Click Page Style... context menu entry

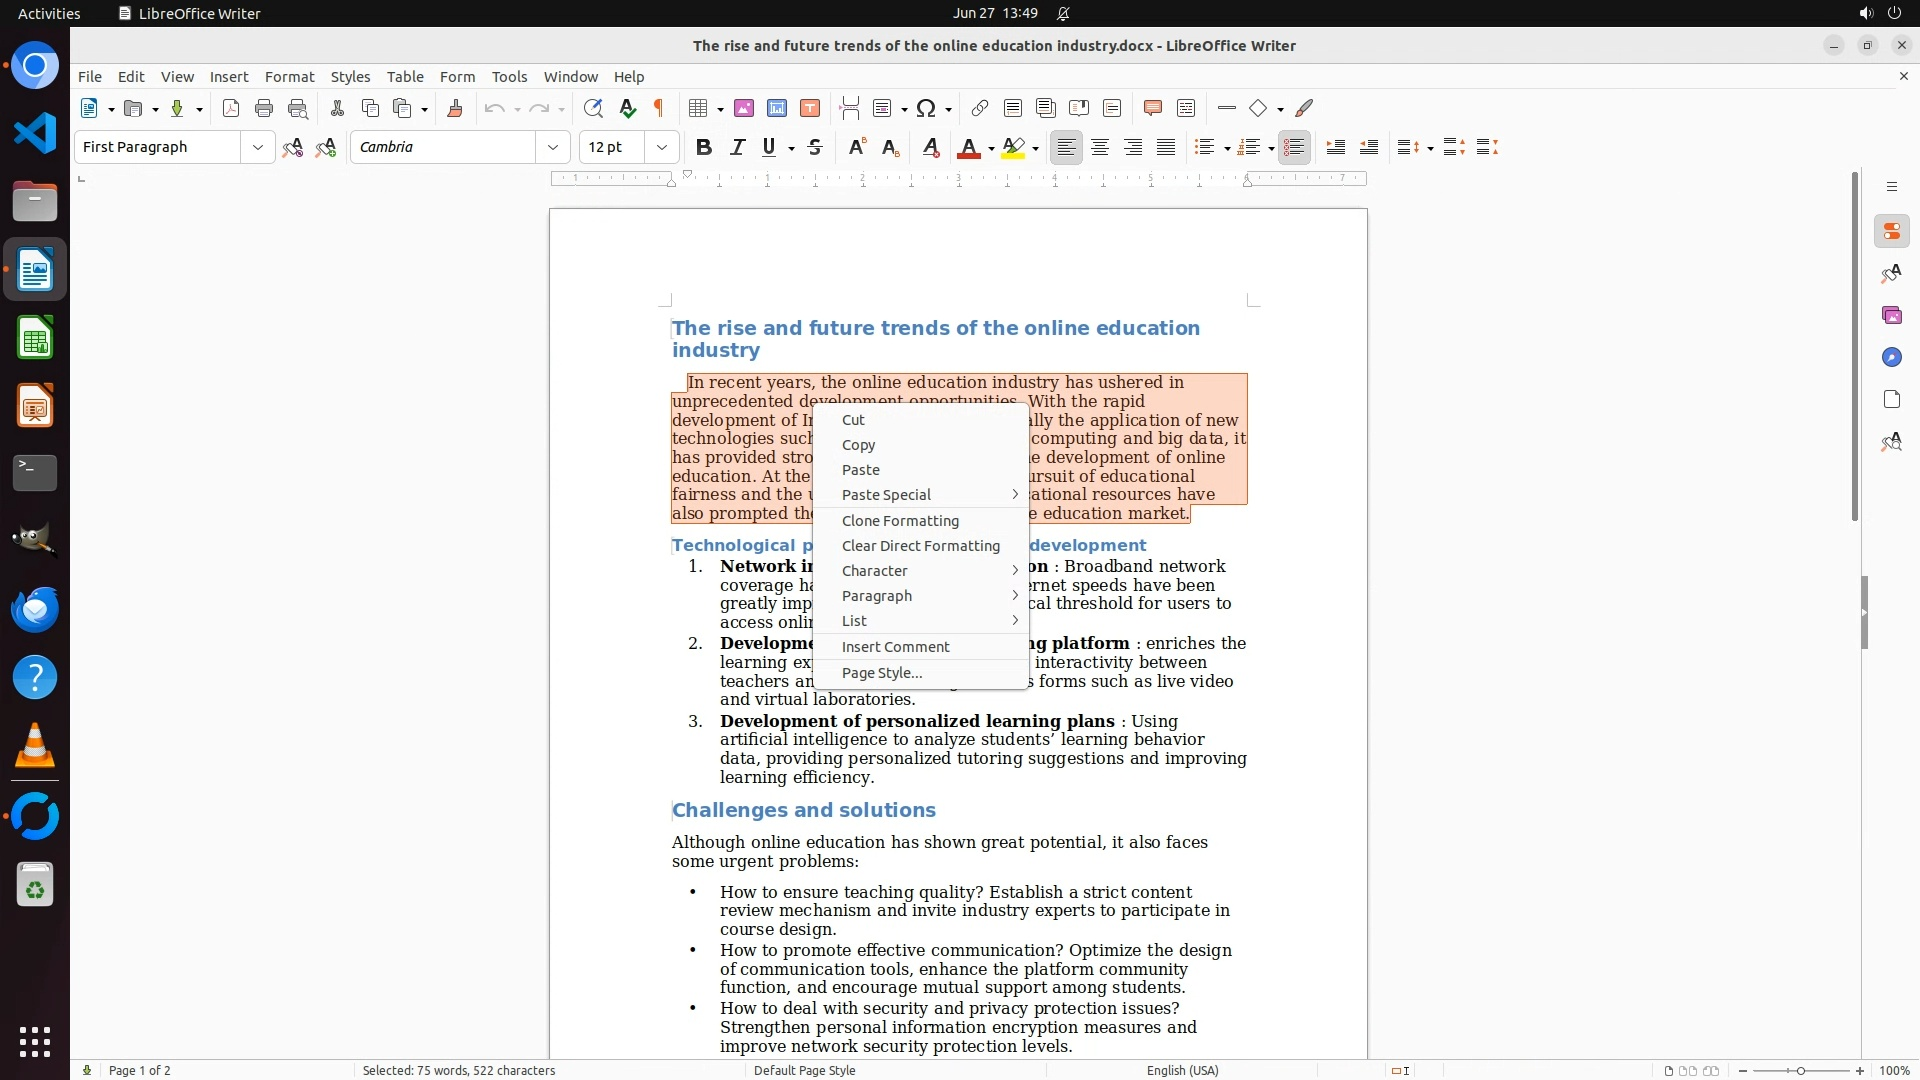click(x=881, y=673)
